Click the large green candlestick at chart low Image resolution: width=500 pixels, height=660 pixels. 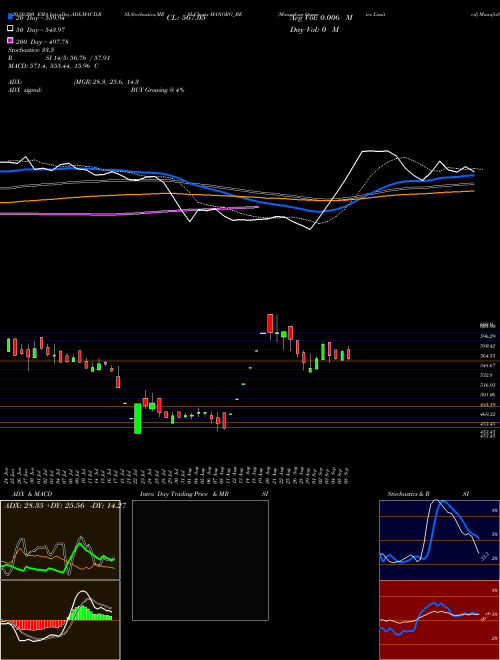[x=138, y=418]
